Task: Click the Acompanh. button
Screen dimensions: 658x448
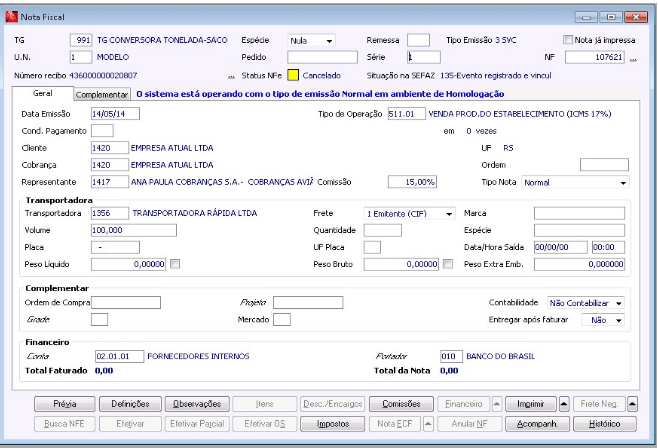Action: (537, 424)
